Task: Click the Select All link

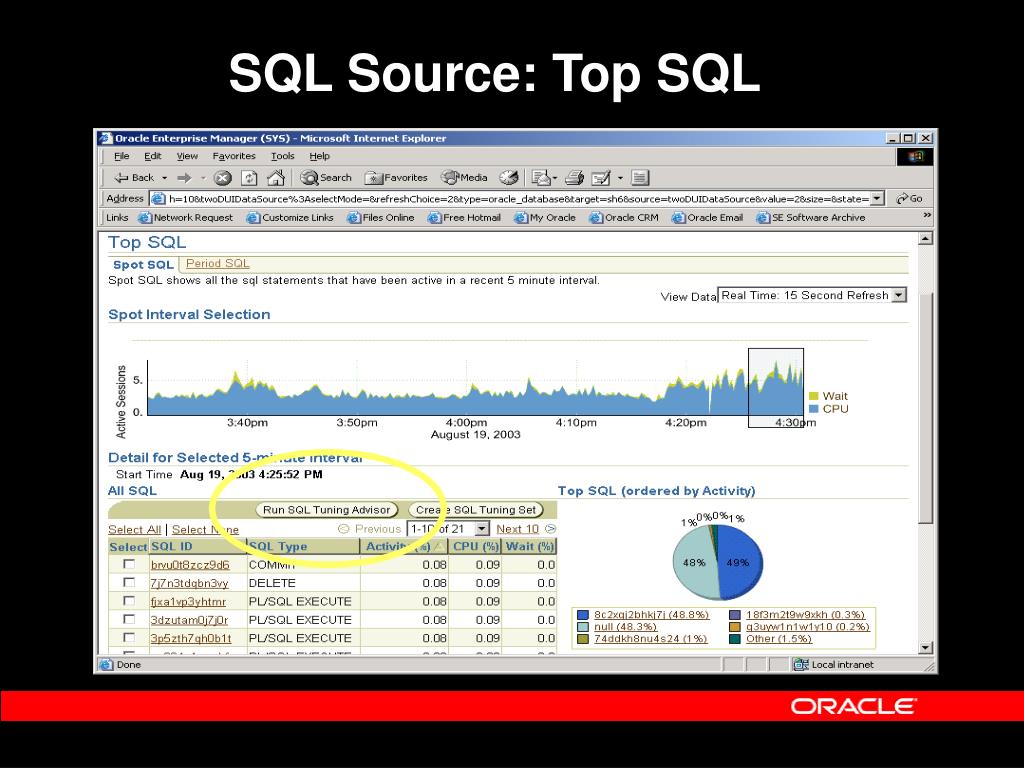Action: point(135,530)
